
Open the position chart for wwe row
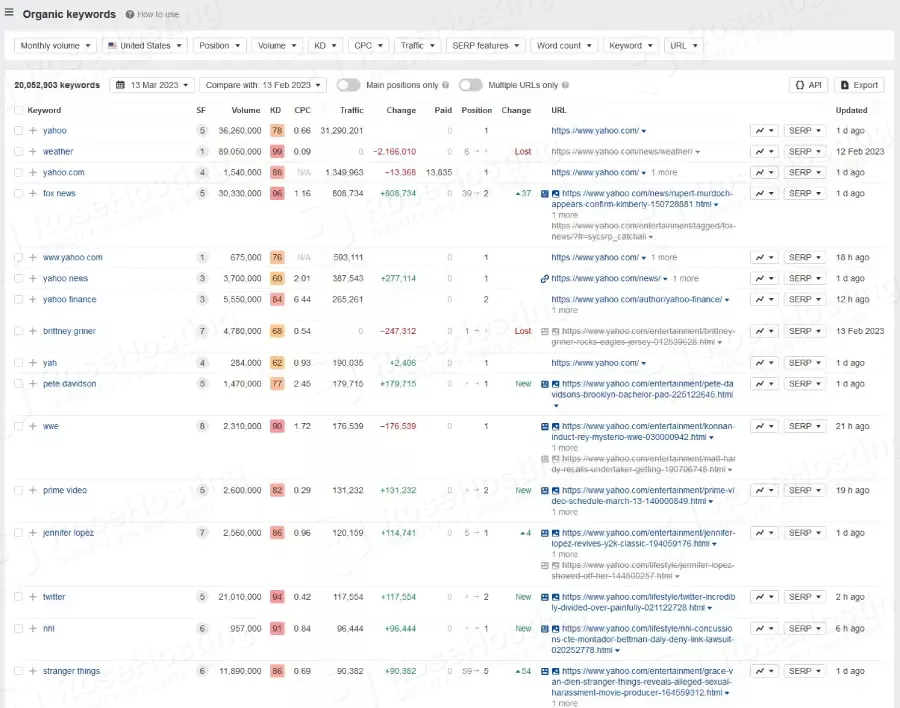764,426
